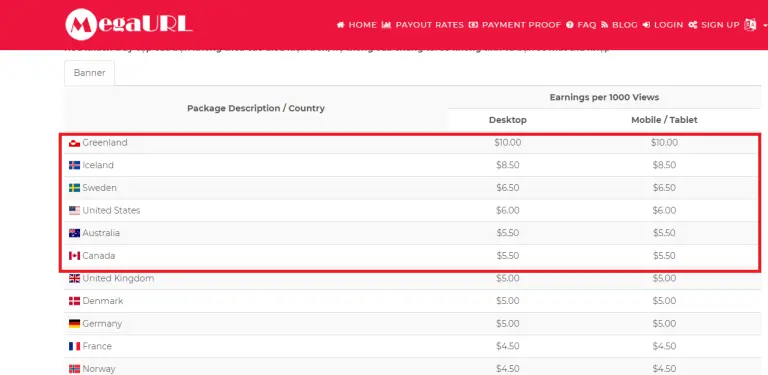The width and height of the screenshot is (768, 375).
Task: Click Canada Mobile / Tablet rate $5.50
Action: pyautogui.click(x=664, y=256)
